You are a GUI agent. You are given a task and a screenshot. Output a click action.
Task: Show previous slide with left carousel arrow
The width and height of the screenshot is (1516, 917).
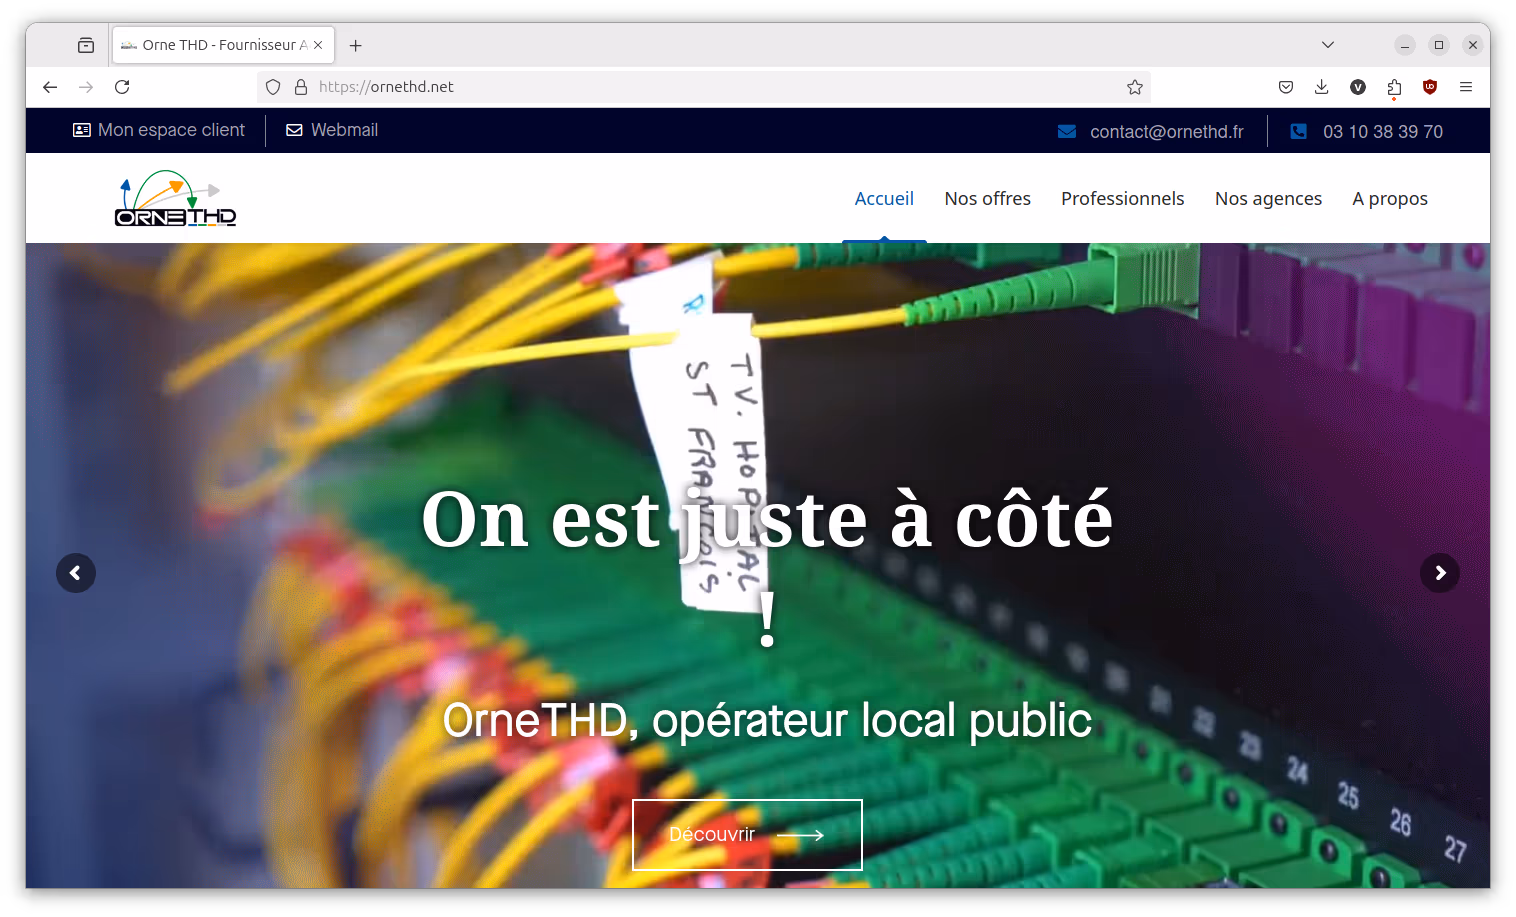(x=76, y=573)
